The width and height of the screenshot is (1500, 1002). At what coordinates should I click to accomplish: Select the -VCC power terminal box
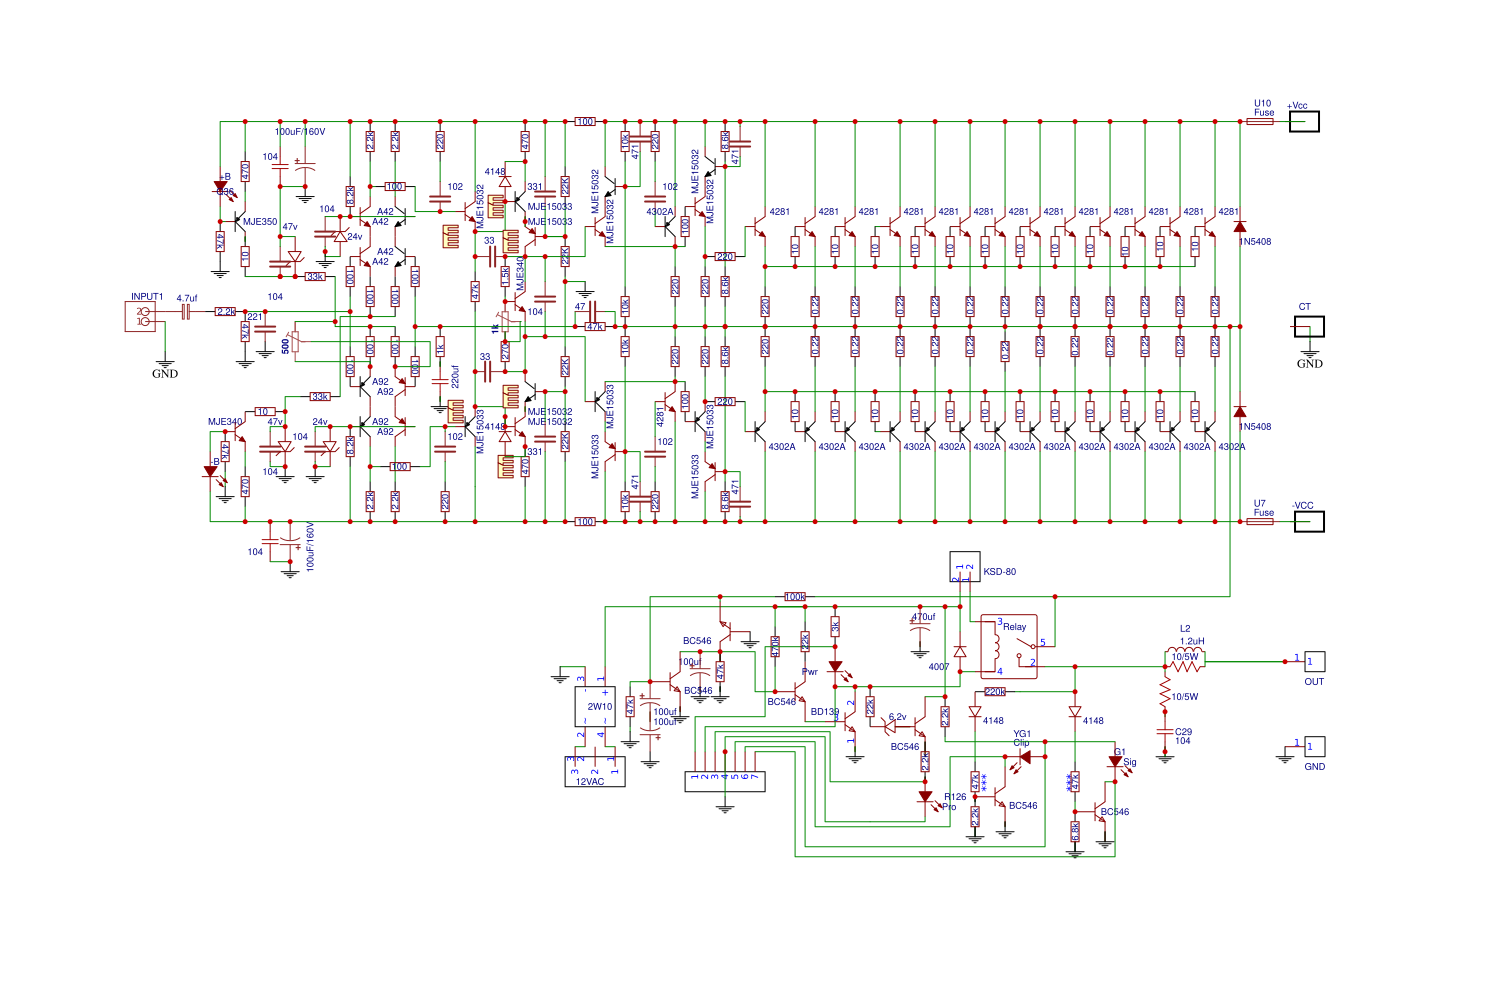1309,521
